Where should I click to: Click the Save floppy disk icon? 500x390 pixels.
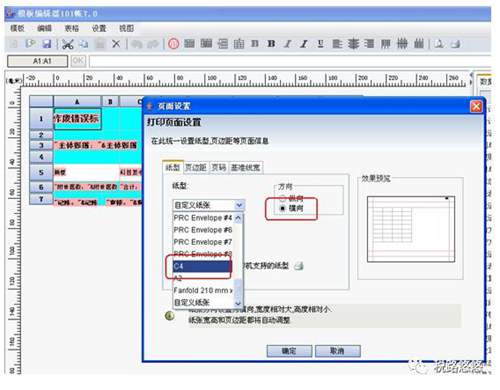click(47, 44)
